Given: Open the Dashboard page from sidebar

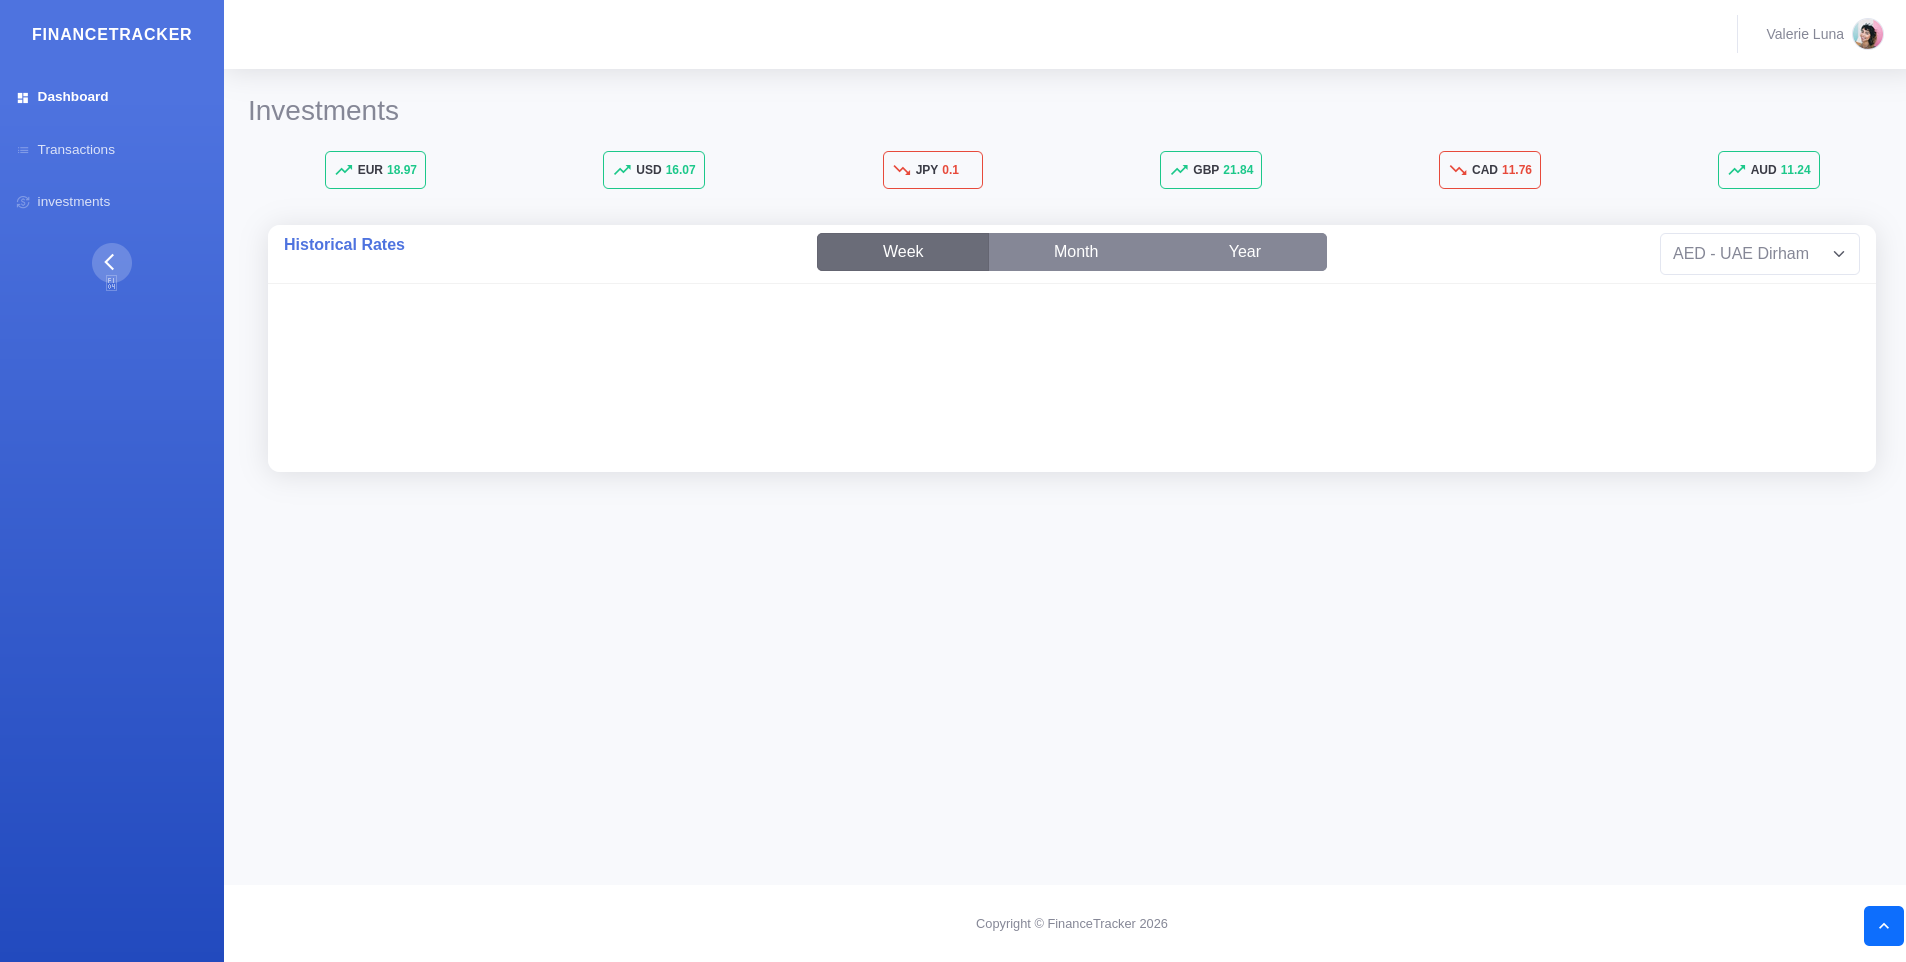Looking at the screenshot, I should click(73, 97).
